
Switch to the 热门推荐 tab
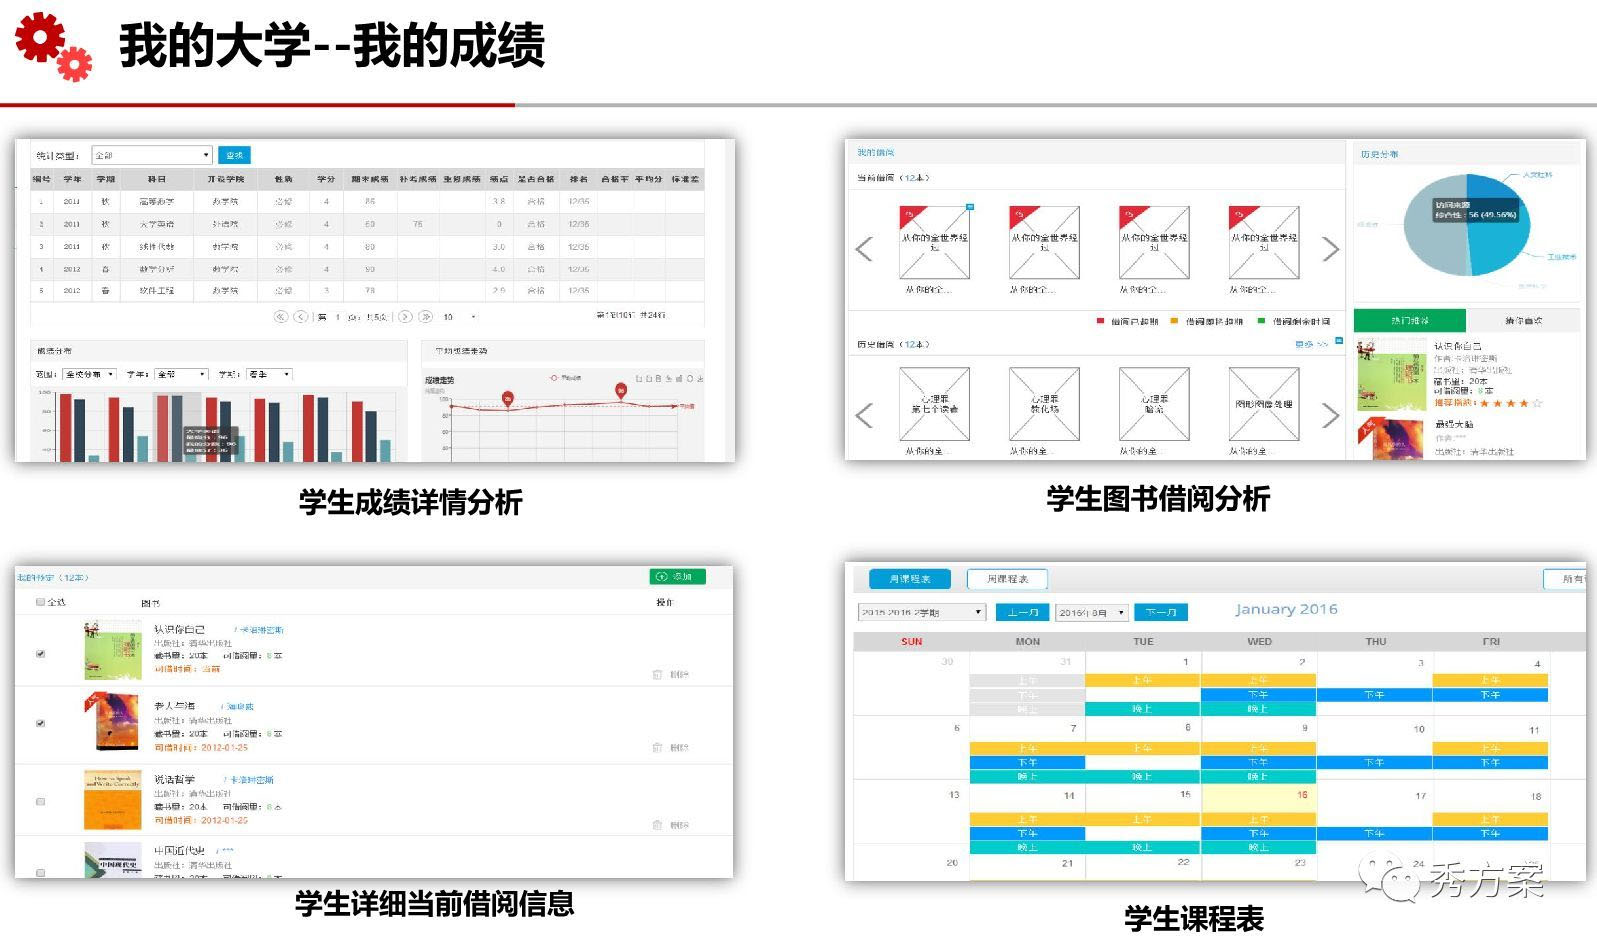click(x=1409, y=321)
